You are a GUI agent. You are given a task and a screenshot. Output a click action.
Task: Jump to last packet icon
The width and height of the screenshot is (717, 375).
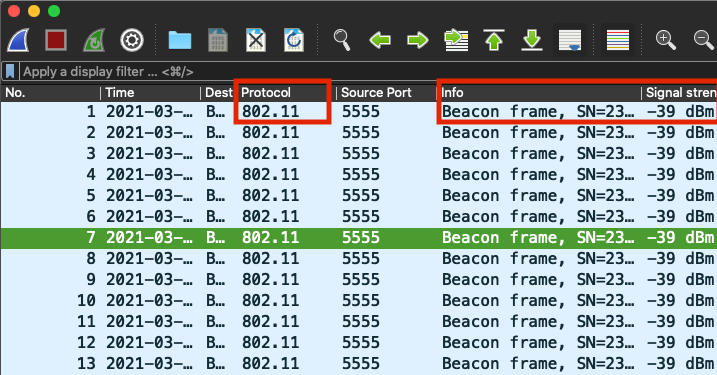pyautogui.click(x=531, y=40)
